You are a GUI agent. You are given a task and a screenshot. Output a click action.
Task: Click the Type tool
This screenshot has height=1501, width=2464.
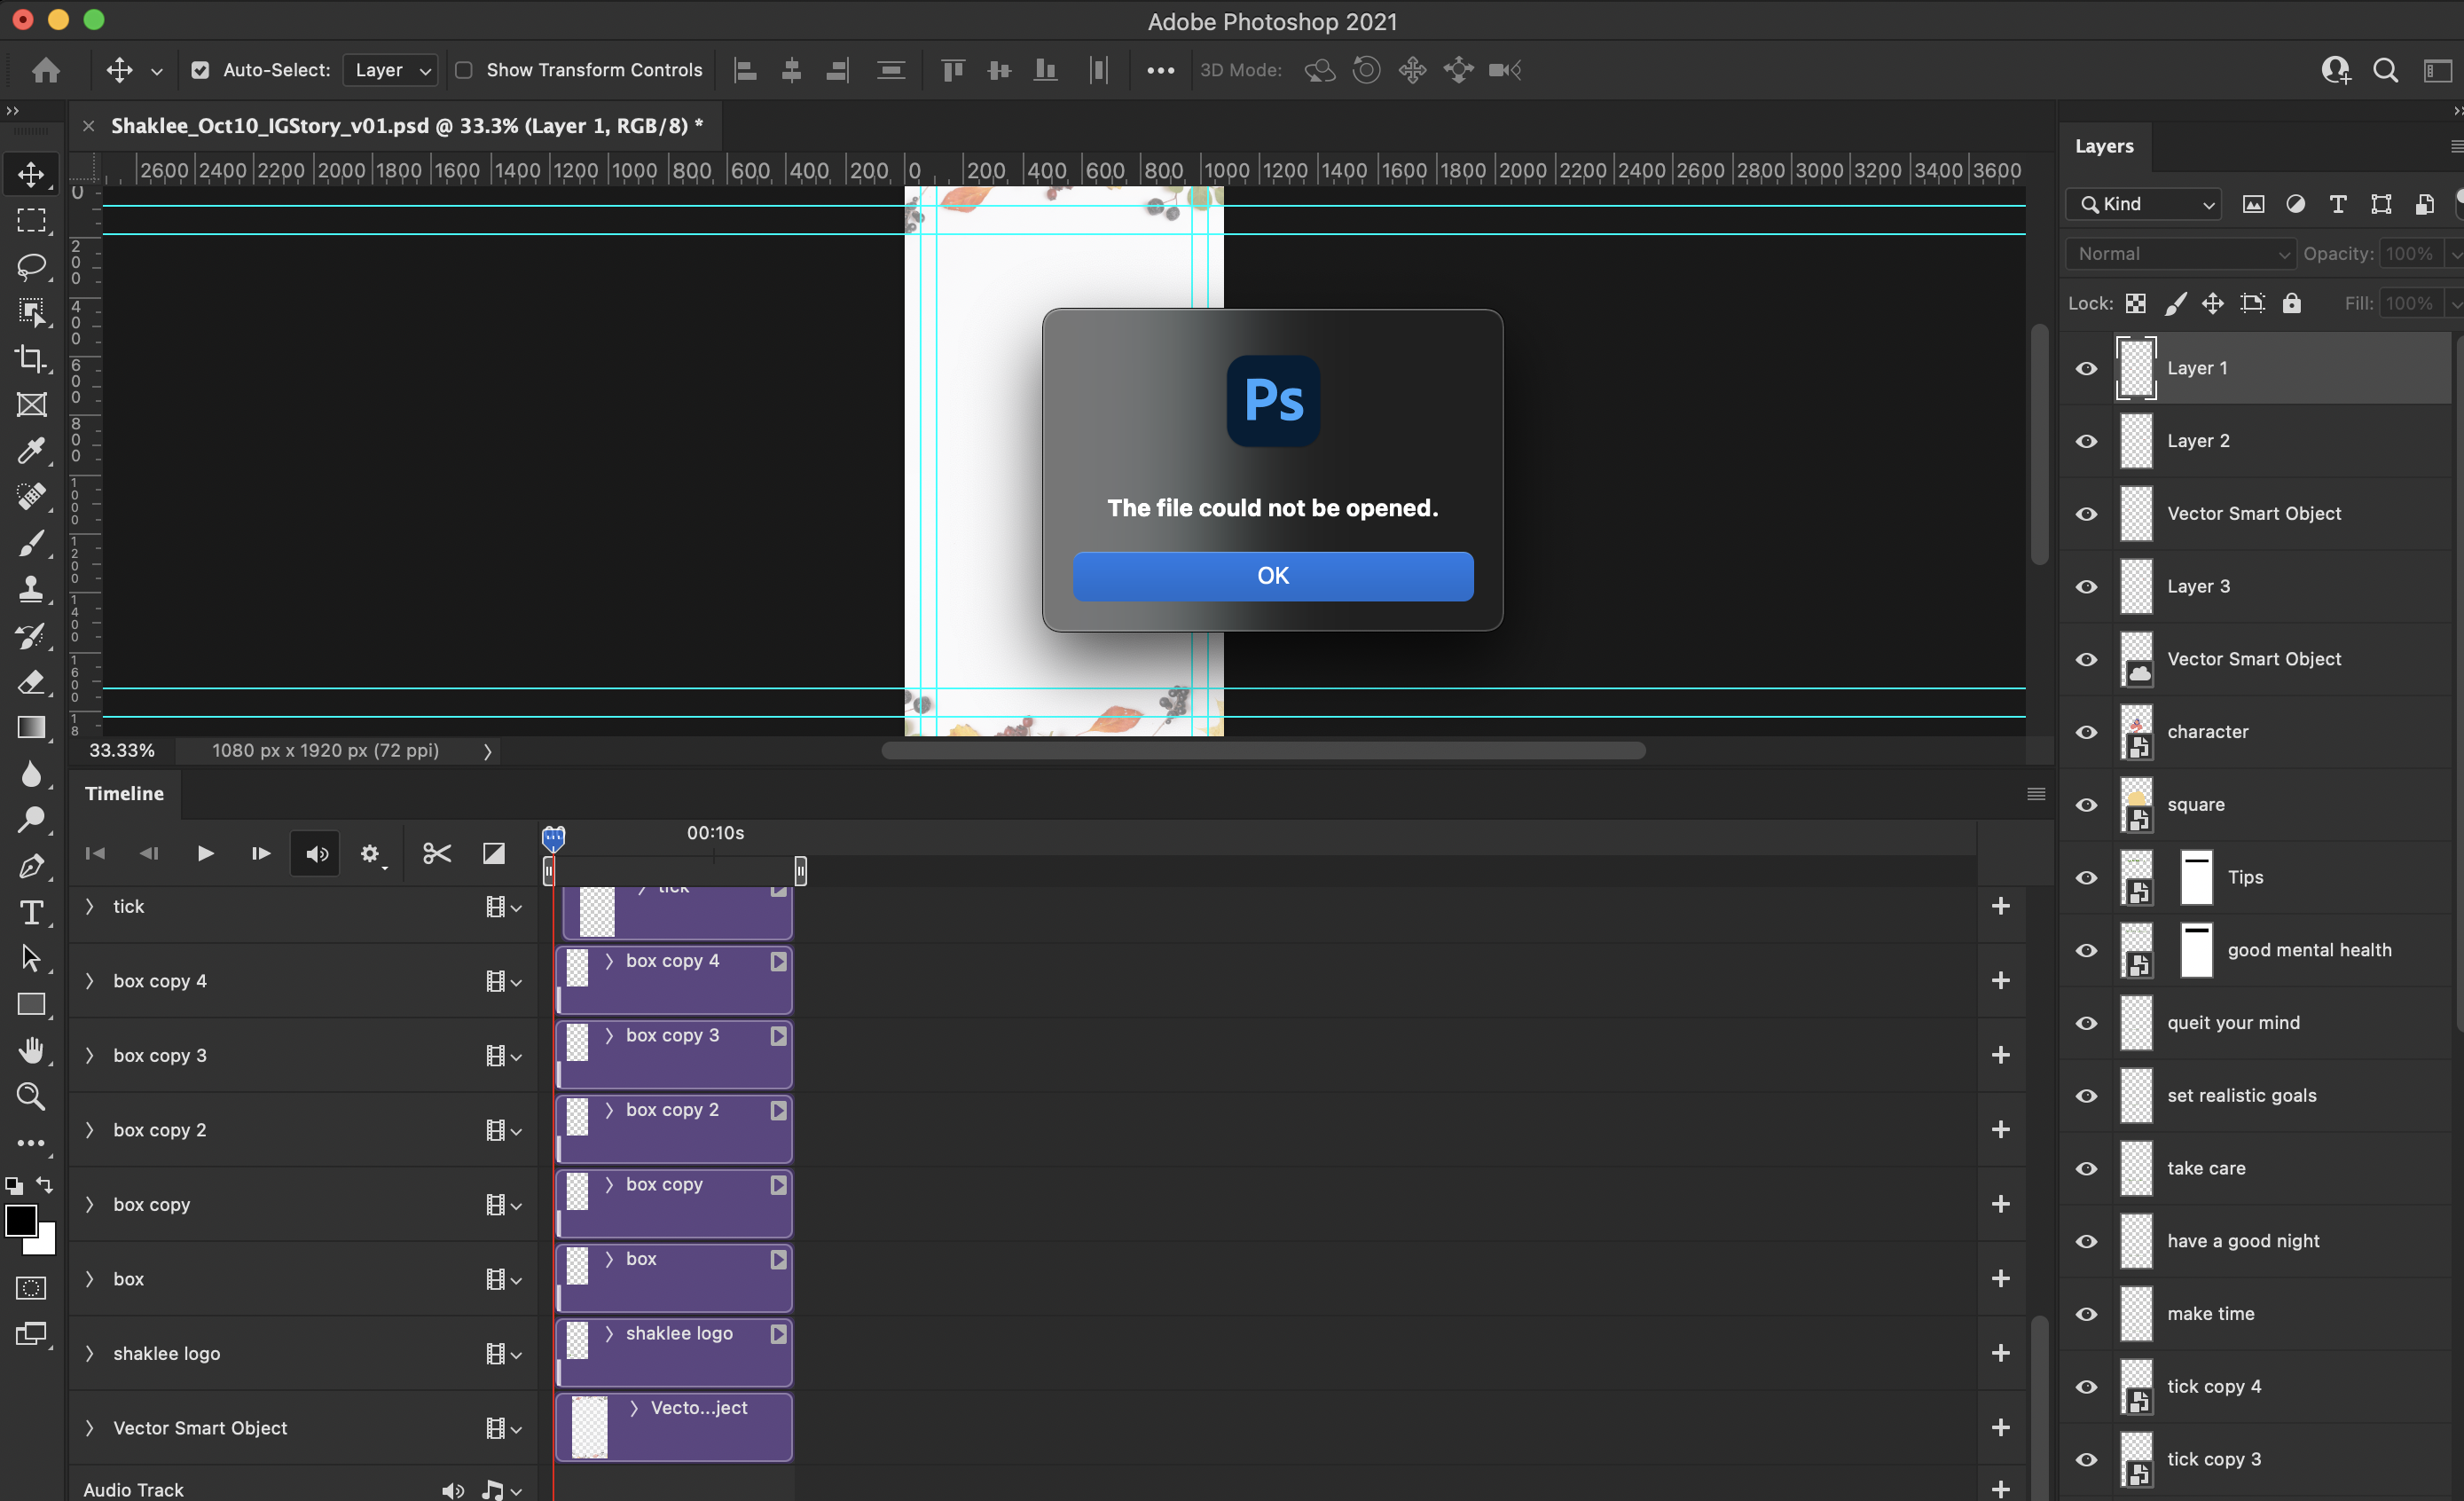pos(30,910)
